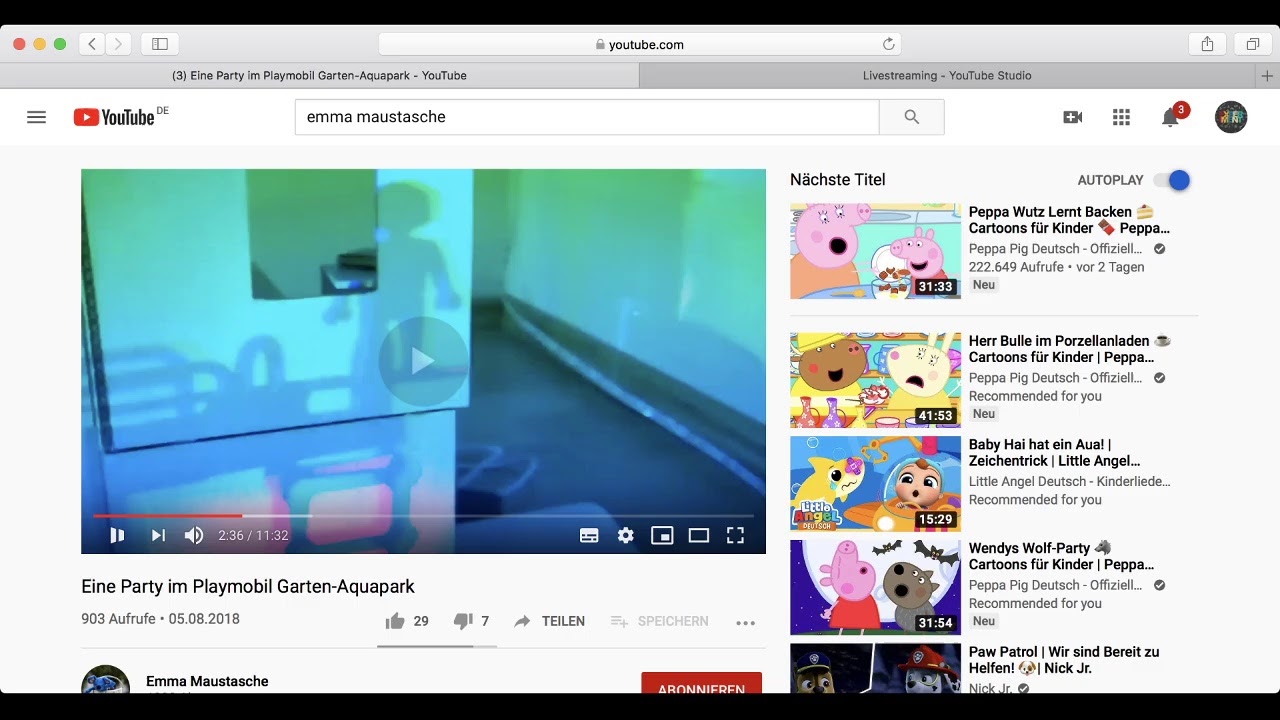The height and width of the screenshot is (720, 1280).
Task: Click the Wendys Wolf-Party title
Action: pos(1061,556)
